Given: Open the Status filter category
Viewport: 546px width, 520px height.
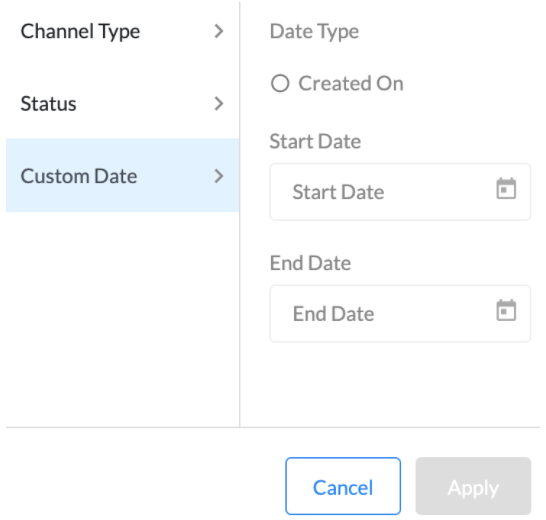Looking at the screenshot, I should pos(123,104).
